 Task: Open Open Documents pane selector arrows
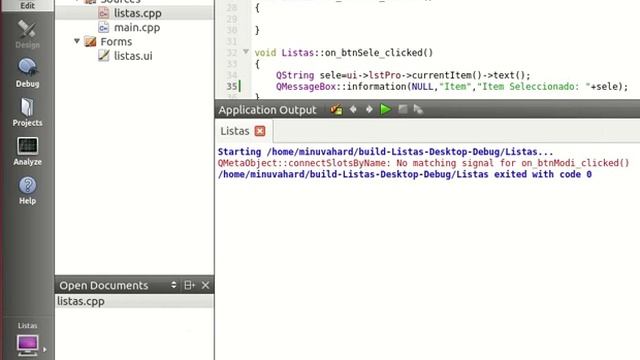point(173,285)
